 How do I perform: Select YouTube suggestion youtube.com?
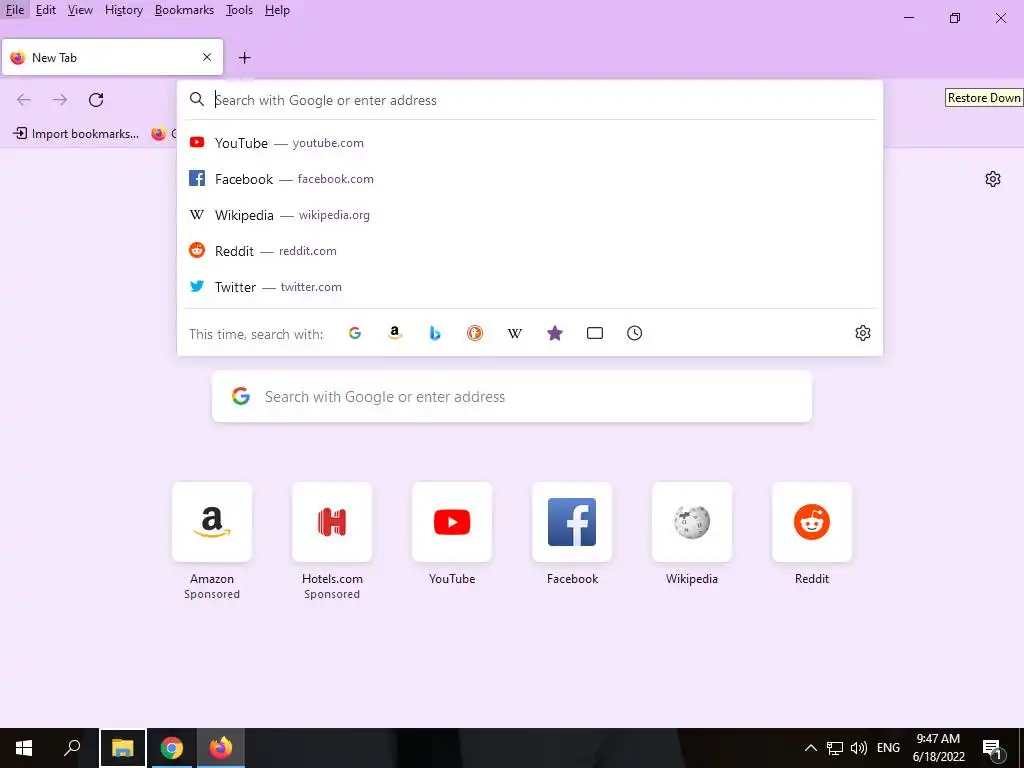click(530, 143)
